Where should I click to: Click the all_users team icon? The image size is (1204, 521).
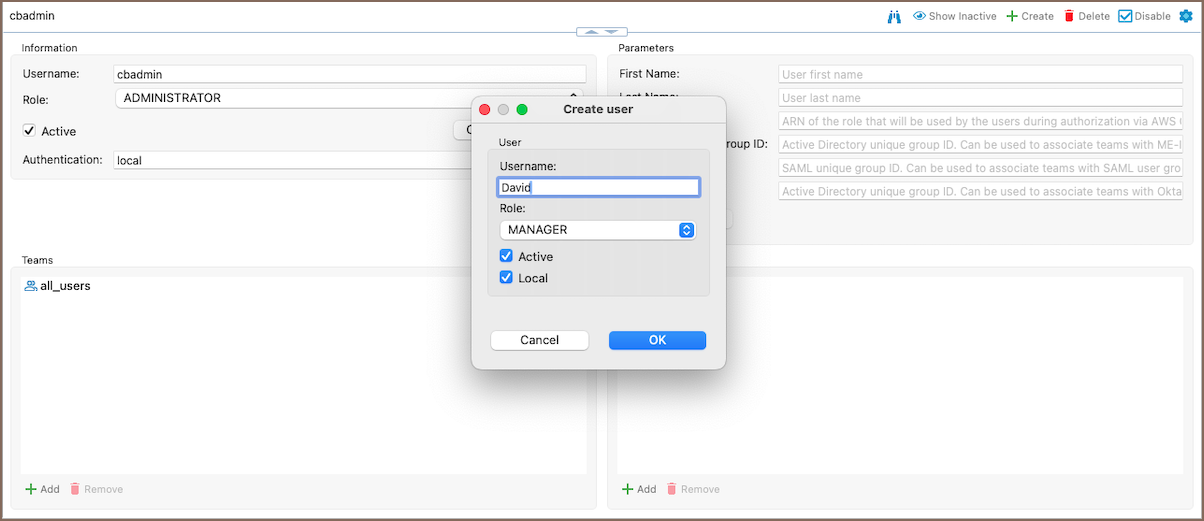coord(30,286)
